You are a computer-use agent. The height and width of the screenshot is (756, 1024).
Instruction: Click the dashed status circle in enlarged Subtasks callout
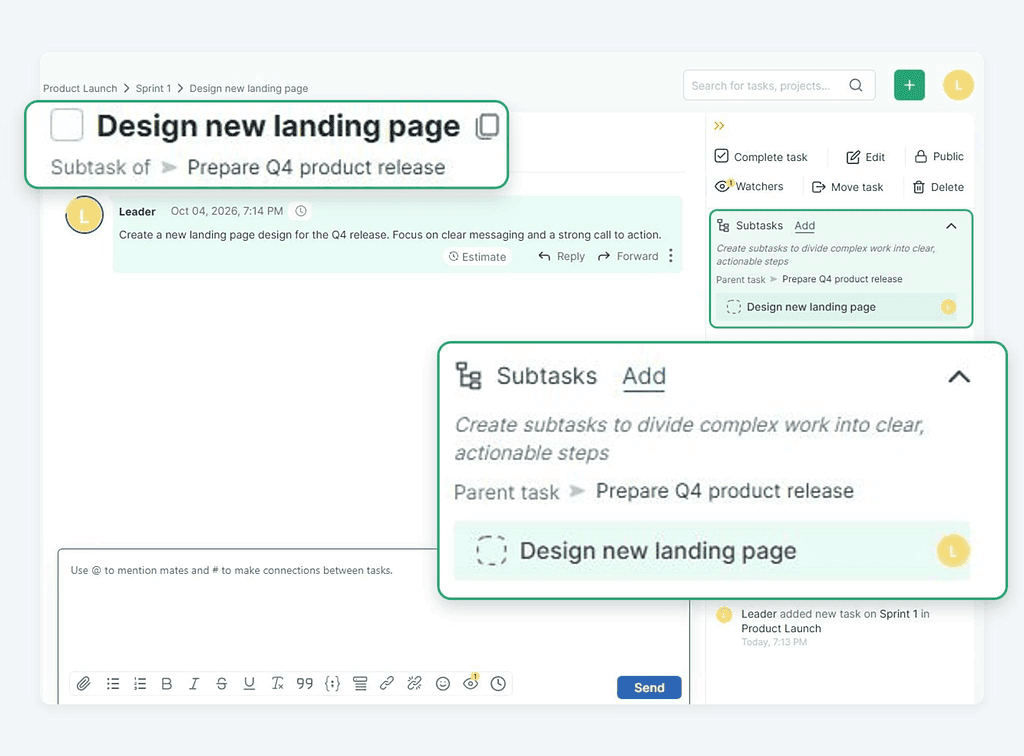(x=491, y=550)
